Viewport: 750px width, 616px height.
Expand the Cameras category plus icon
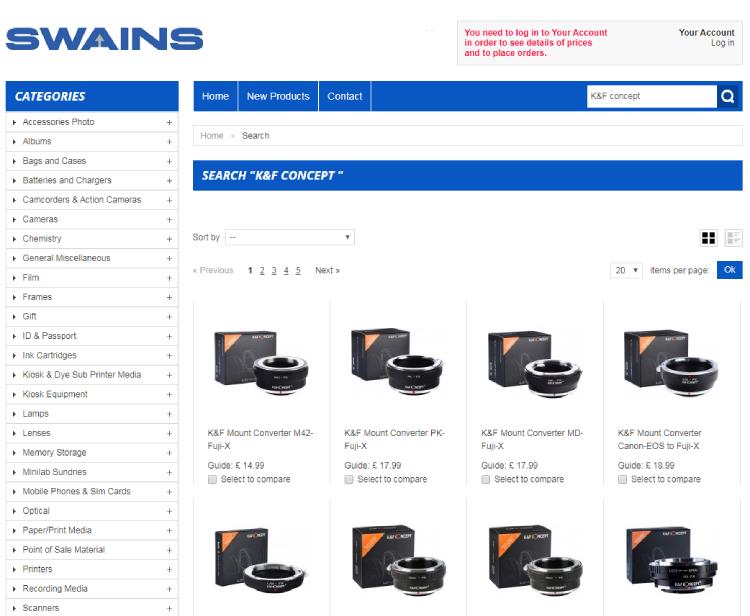point(169,219)
